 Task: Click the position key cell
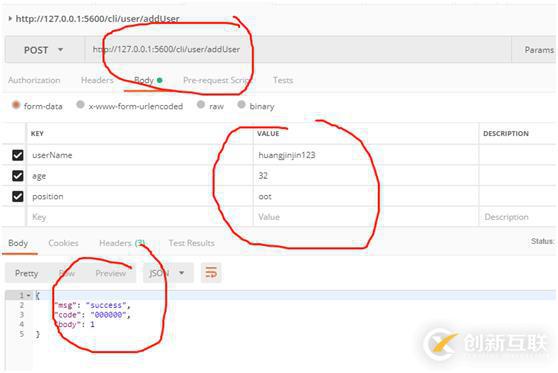tap(140, 196)
